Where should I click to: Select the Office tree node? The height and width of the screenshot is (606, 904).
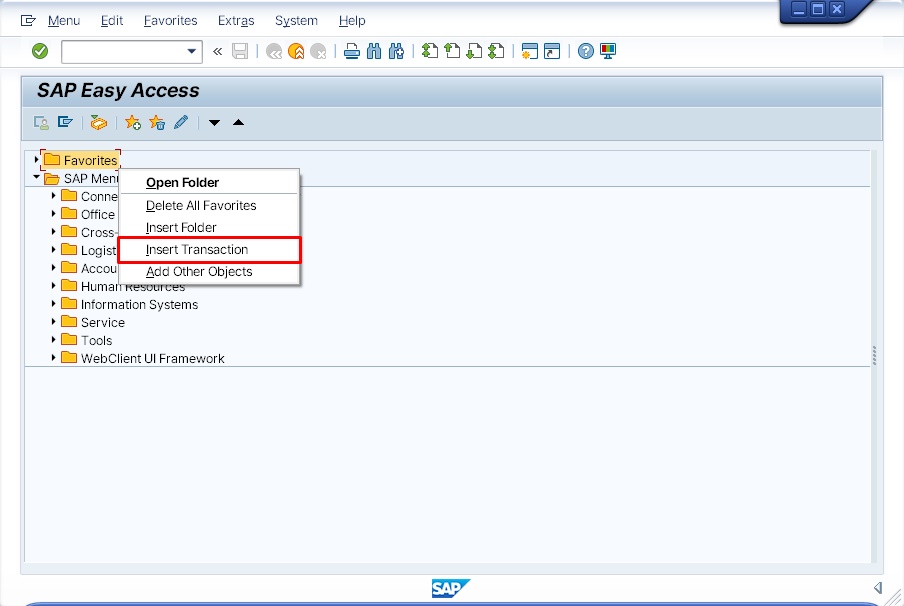coord(97,214)
